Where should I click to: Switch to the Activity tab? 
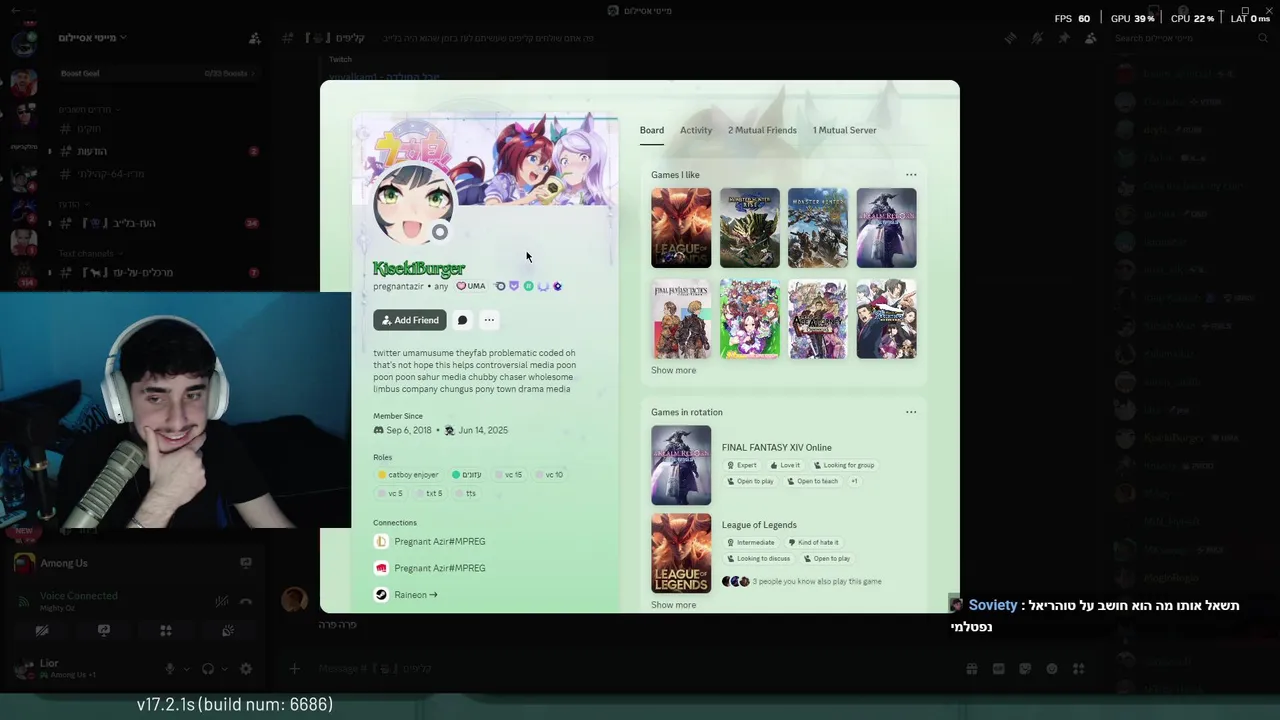point(696,130)
